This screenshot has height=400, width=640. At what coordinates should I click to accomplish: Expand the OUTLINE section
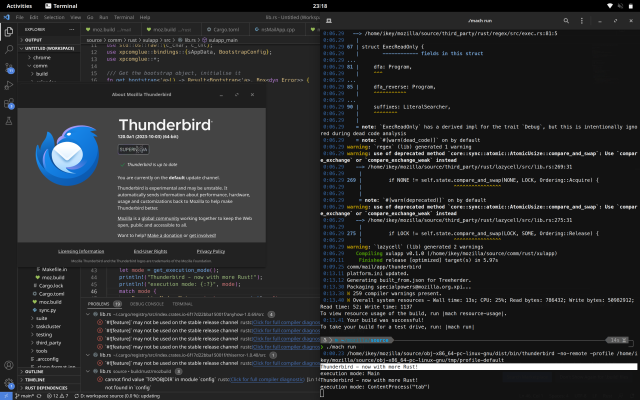pyautogui.click(x=32, y=372)
